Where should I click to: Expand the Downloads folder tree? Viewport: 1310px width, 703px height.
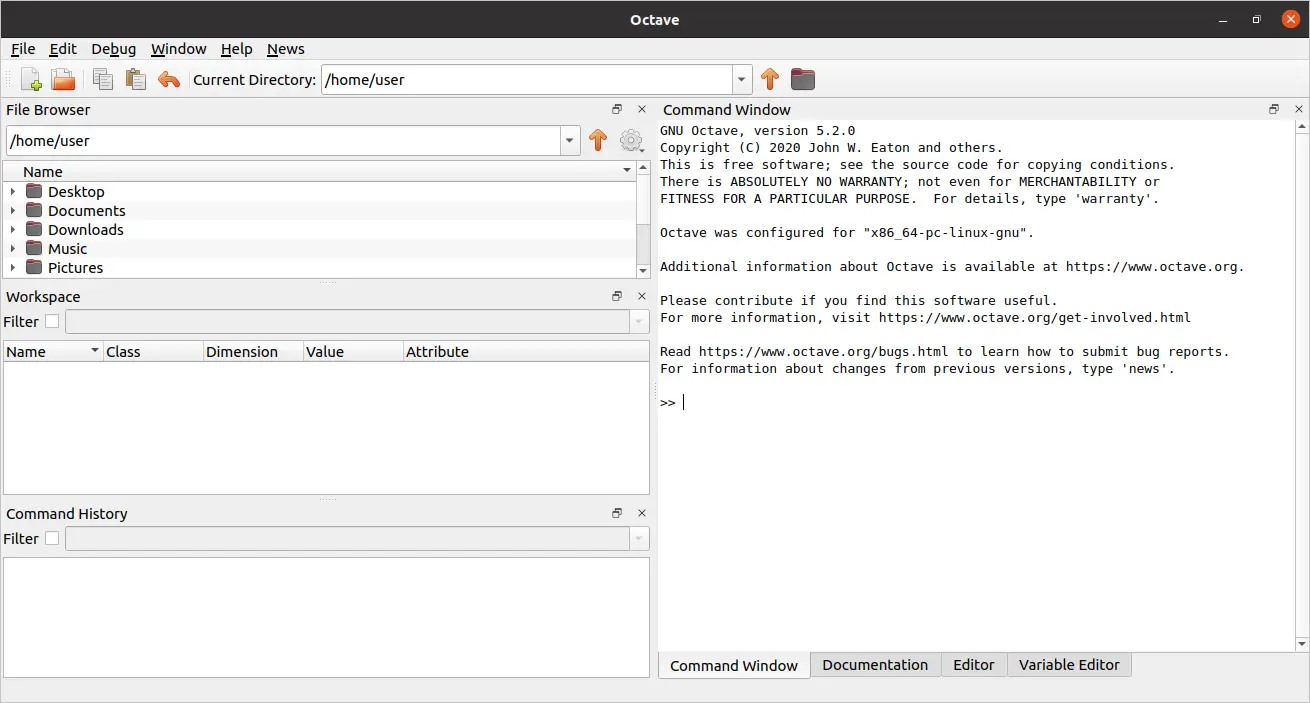tap(13, 229)
